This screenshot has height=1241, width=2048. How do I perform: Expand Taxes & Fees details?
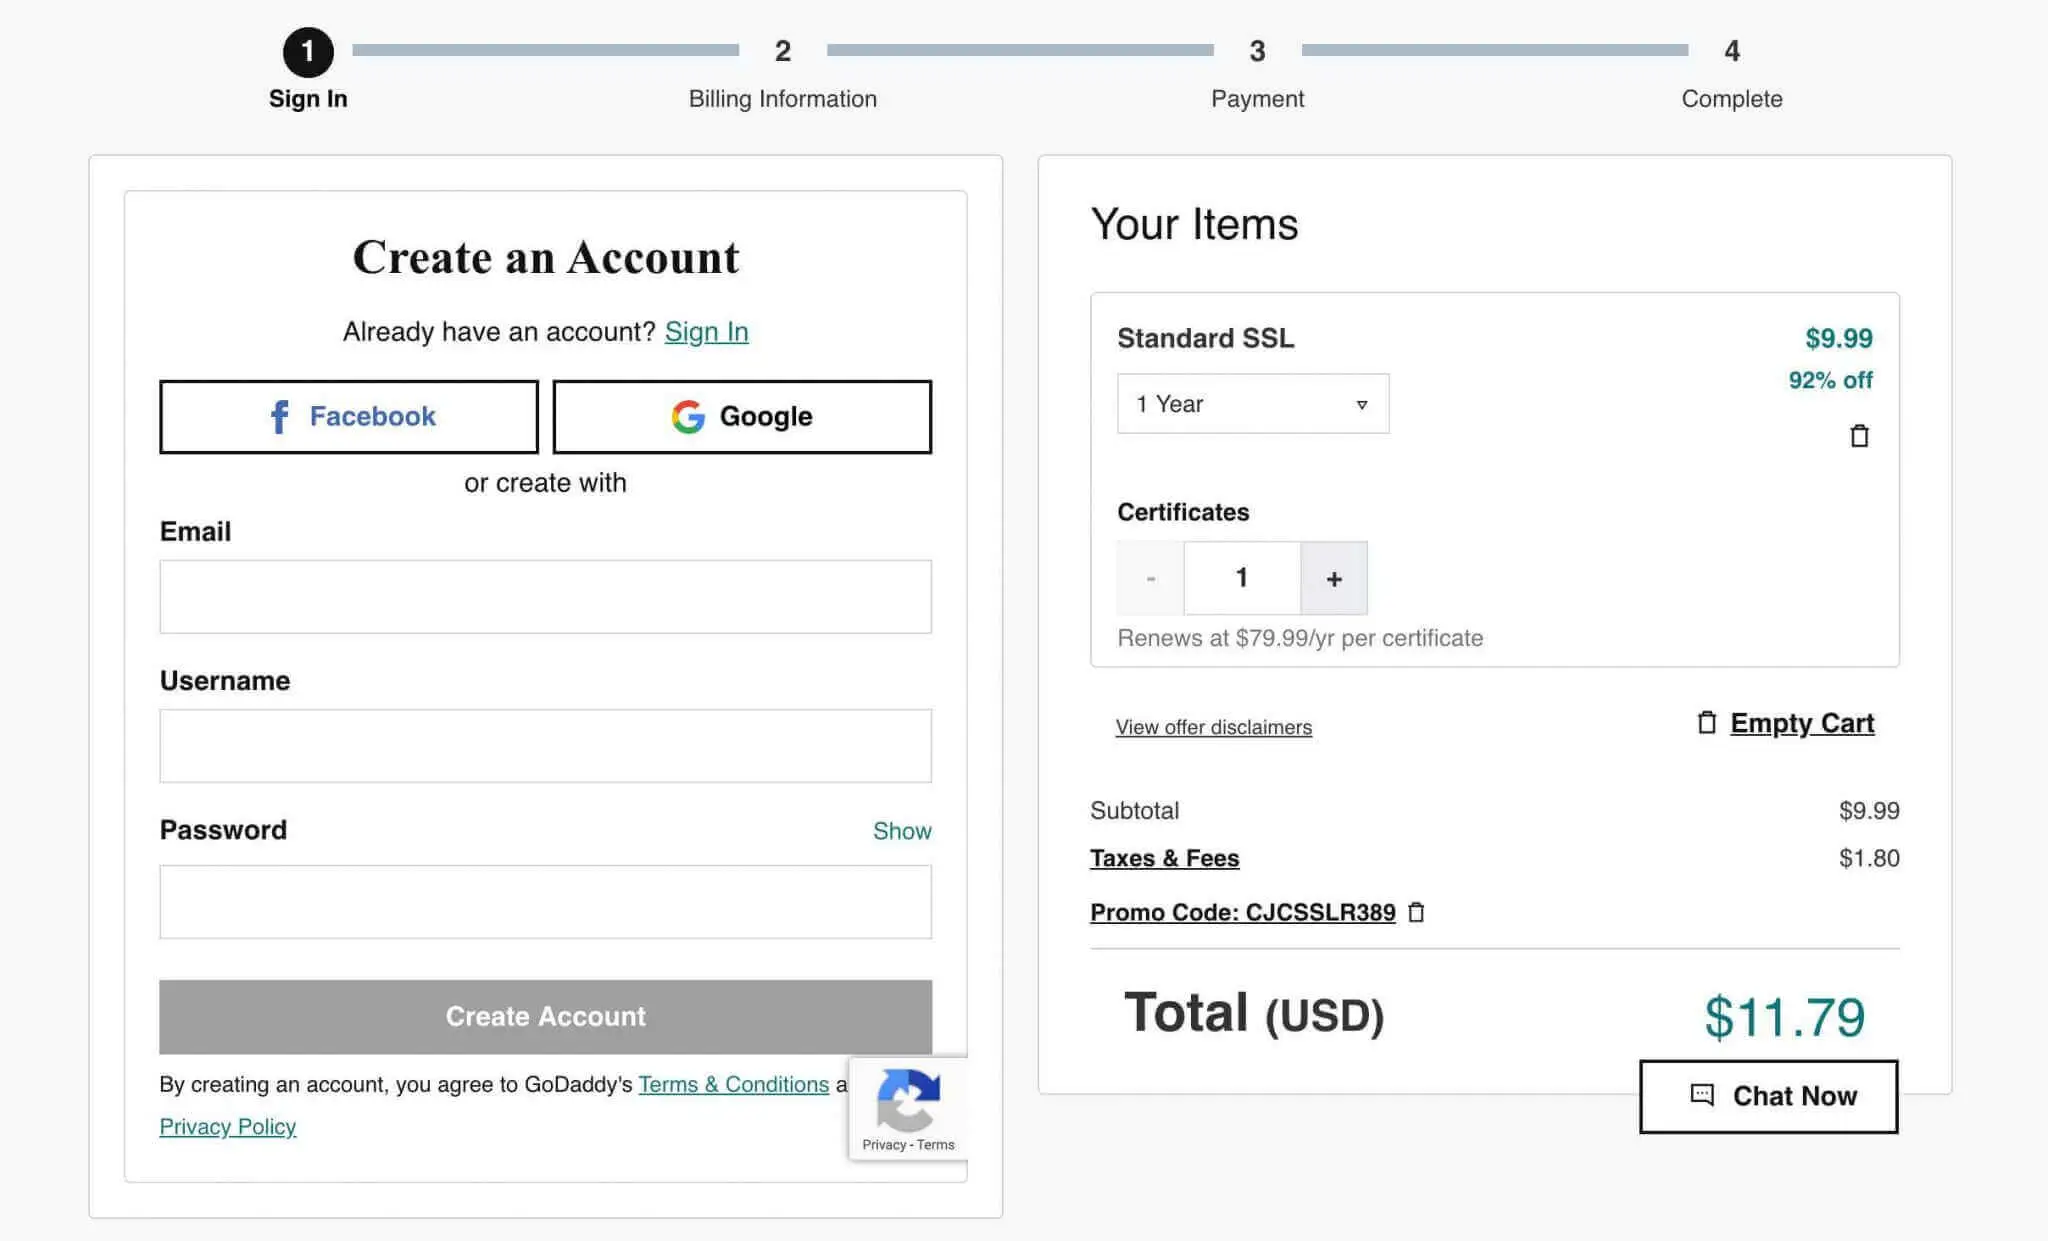pos(1164,858)
